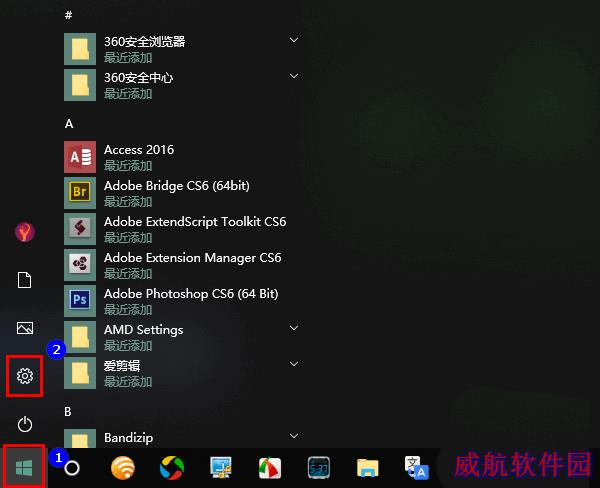Select 'Adobe Photoshop CS6 (64 Bit)' label
This screenshot has width=600, height=488.
(x=191, y=294)
